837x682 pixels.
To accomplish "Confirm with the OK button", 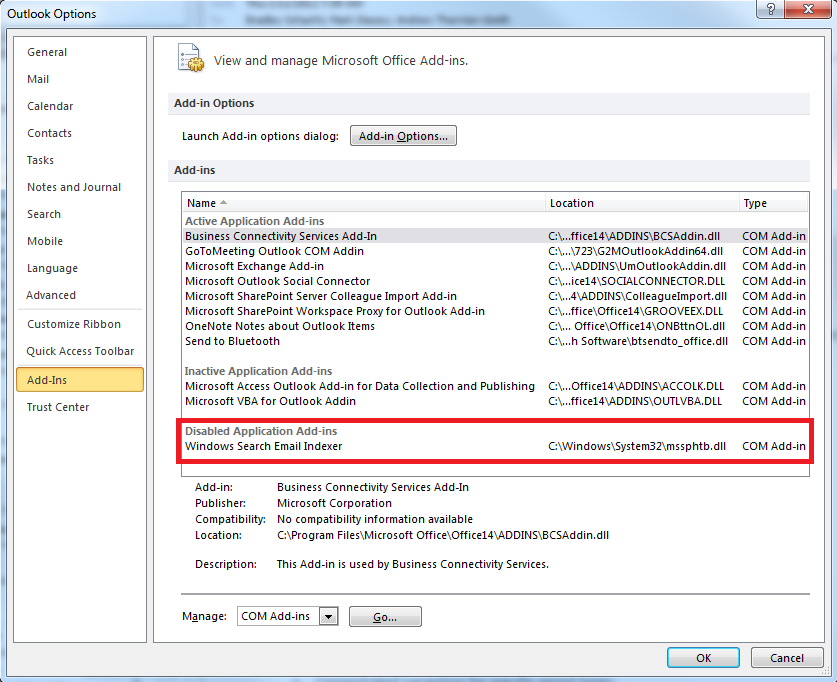I will [703, 657].
